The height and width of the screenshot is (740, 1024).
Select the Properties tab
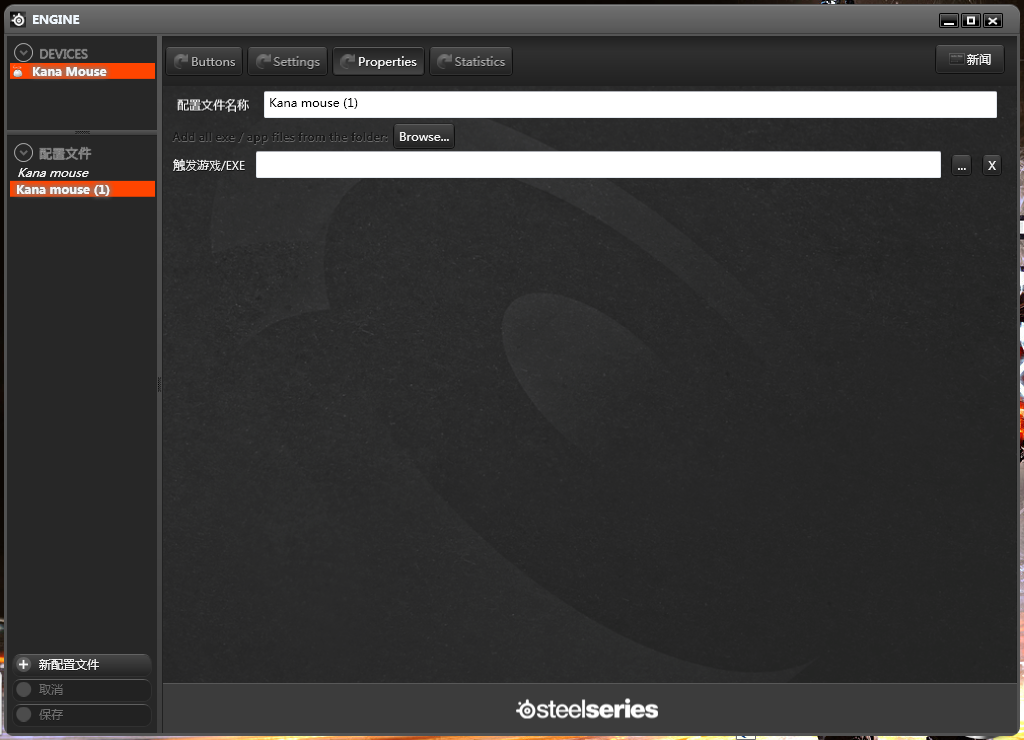click(378, 61)
